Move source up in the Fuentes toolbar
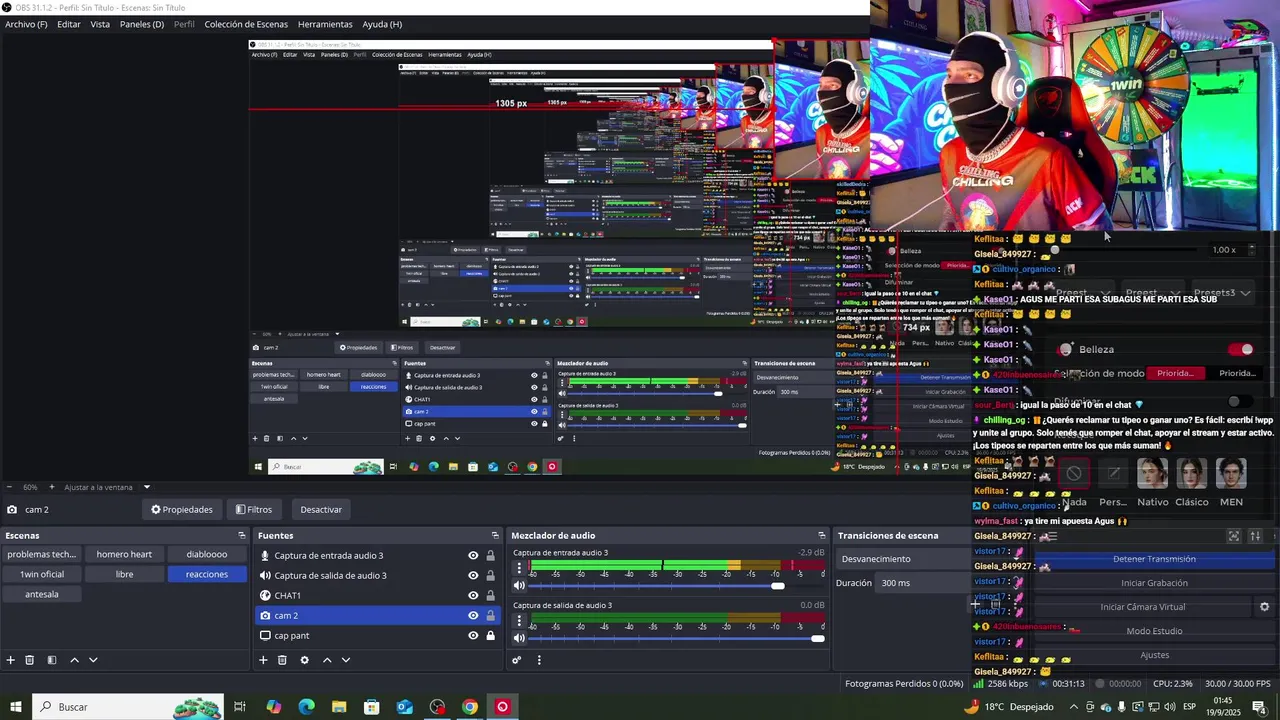The height and width of the screenshot is (720, 1280). [326, 660]
